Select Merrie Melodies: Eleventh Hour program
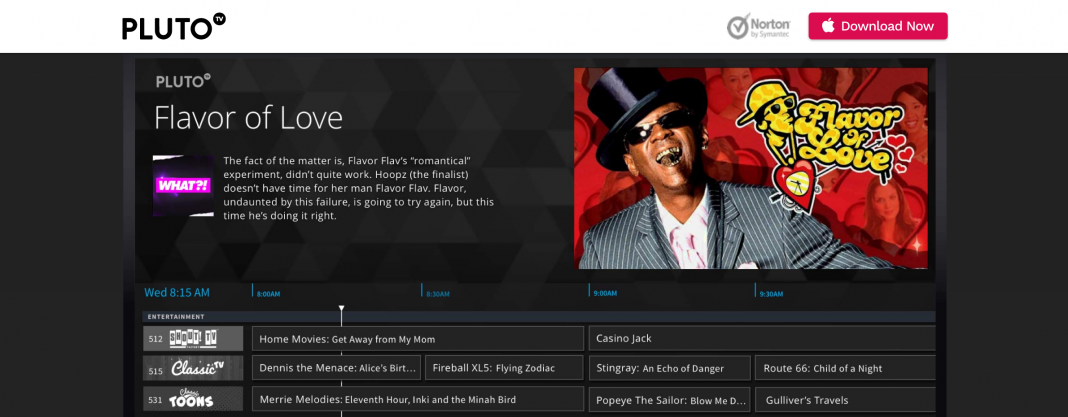 coord(418,399)
